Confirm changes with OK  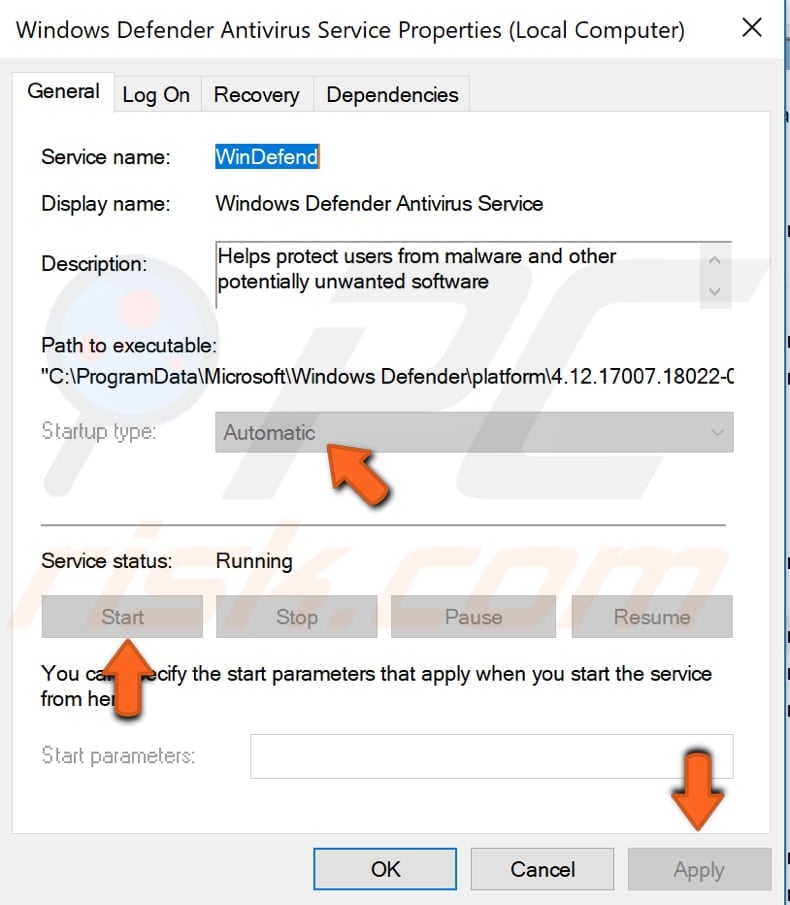384,868
